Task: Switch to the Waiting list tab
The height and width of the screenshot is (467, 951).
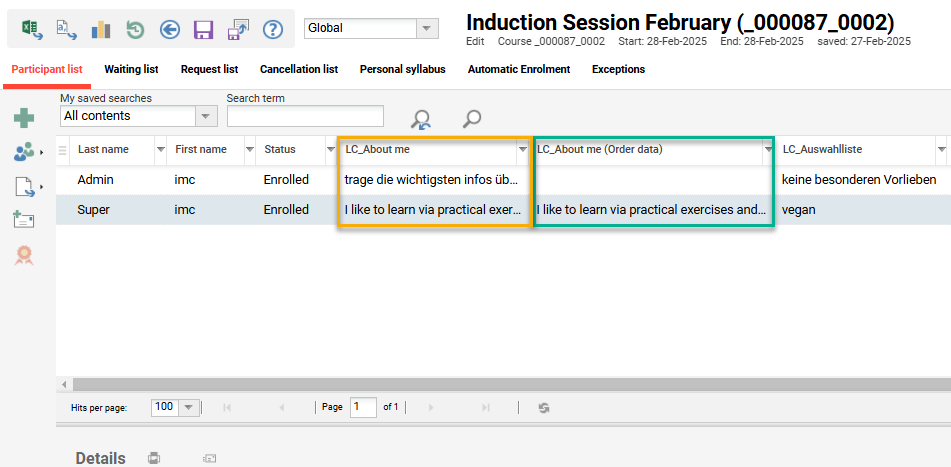Action: pos(131,70)
